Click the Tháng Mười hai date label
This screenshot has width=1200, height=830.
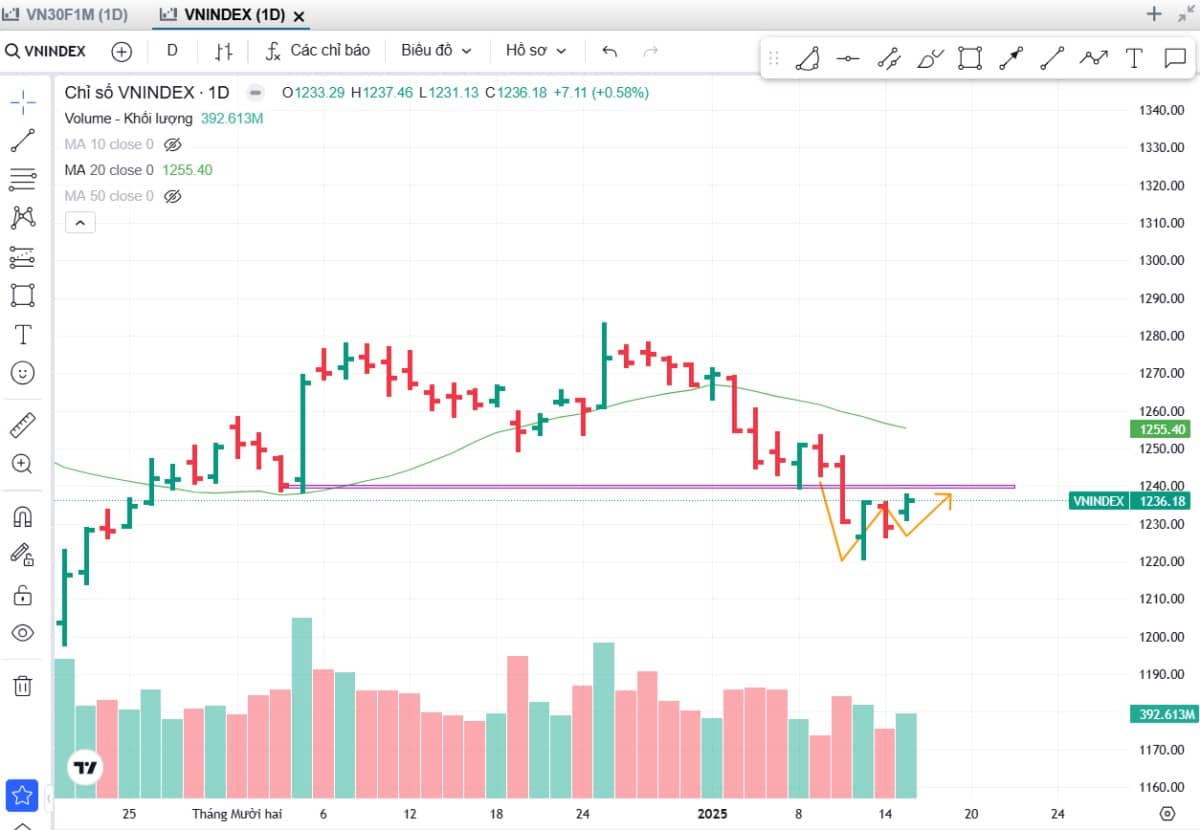click(238, 813)
